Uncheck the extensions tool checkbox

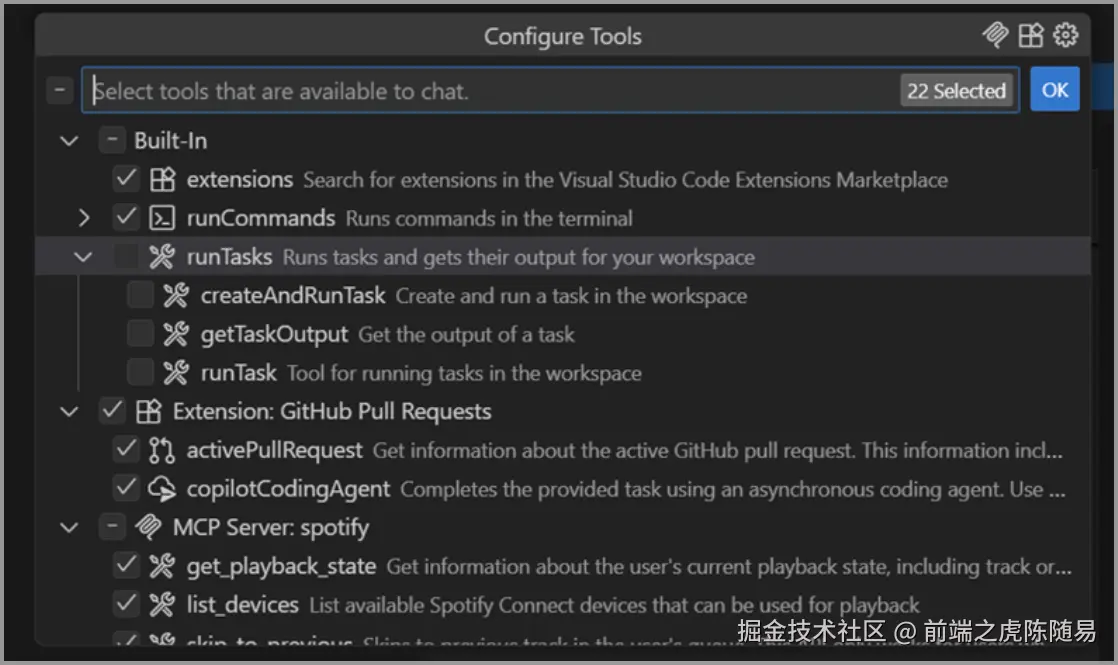(x=126, y=179)
